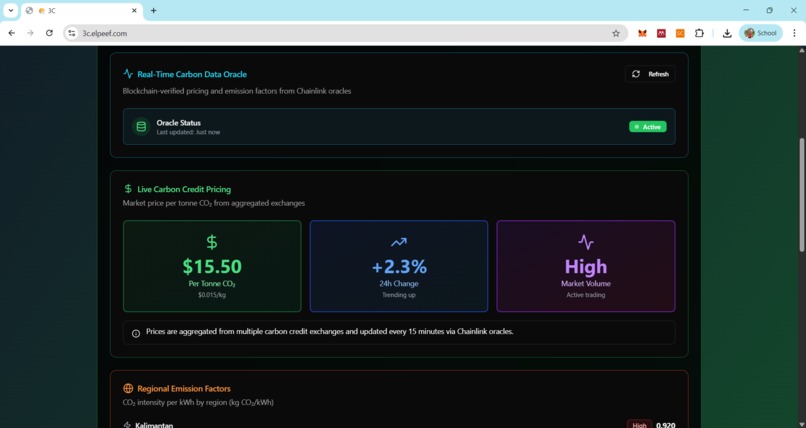Click the browser back arrow

(x=11, y=33)
